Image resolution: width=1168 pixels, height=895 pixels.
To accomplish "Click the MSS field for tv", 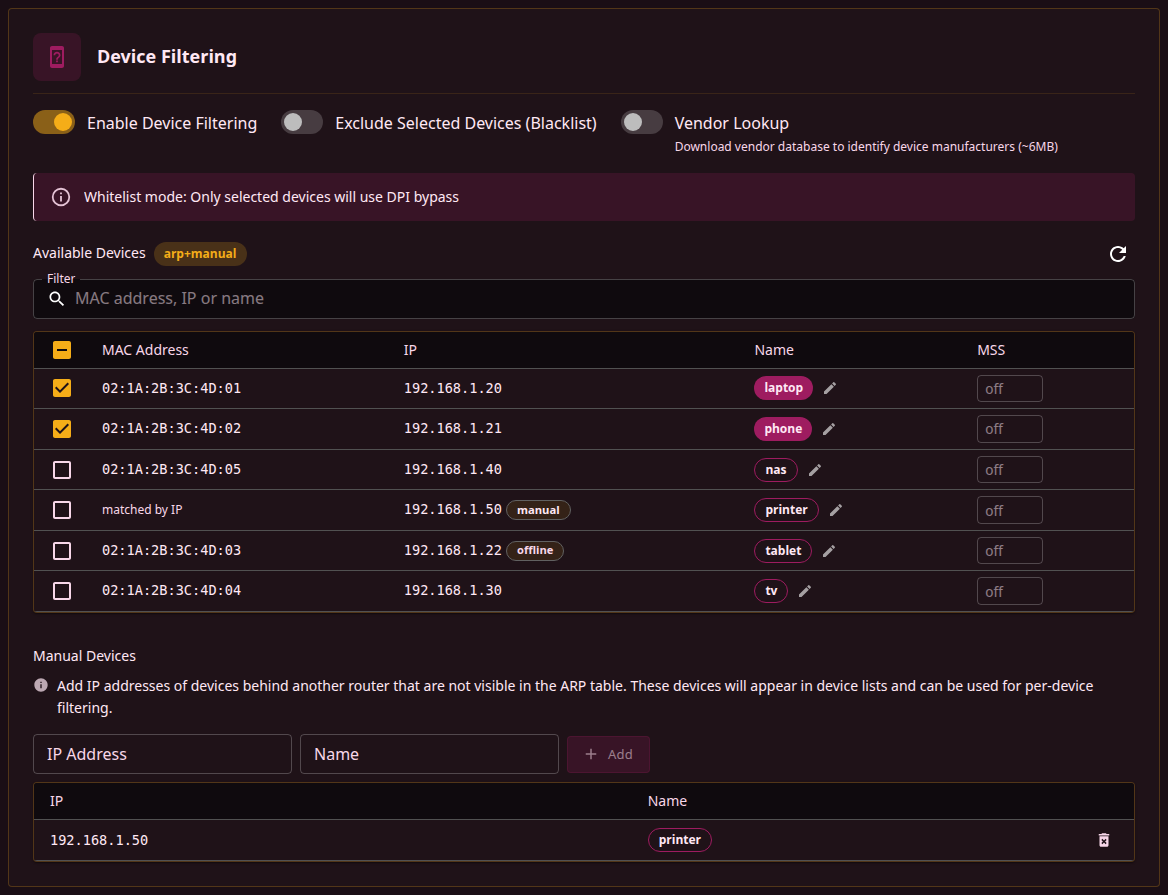I will (1009, 591).
